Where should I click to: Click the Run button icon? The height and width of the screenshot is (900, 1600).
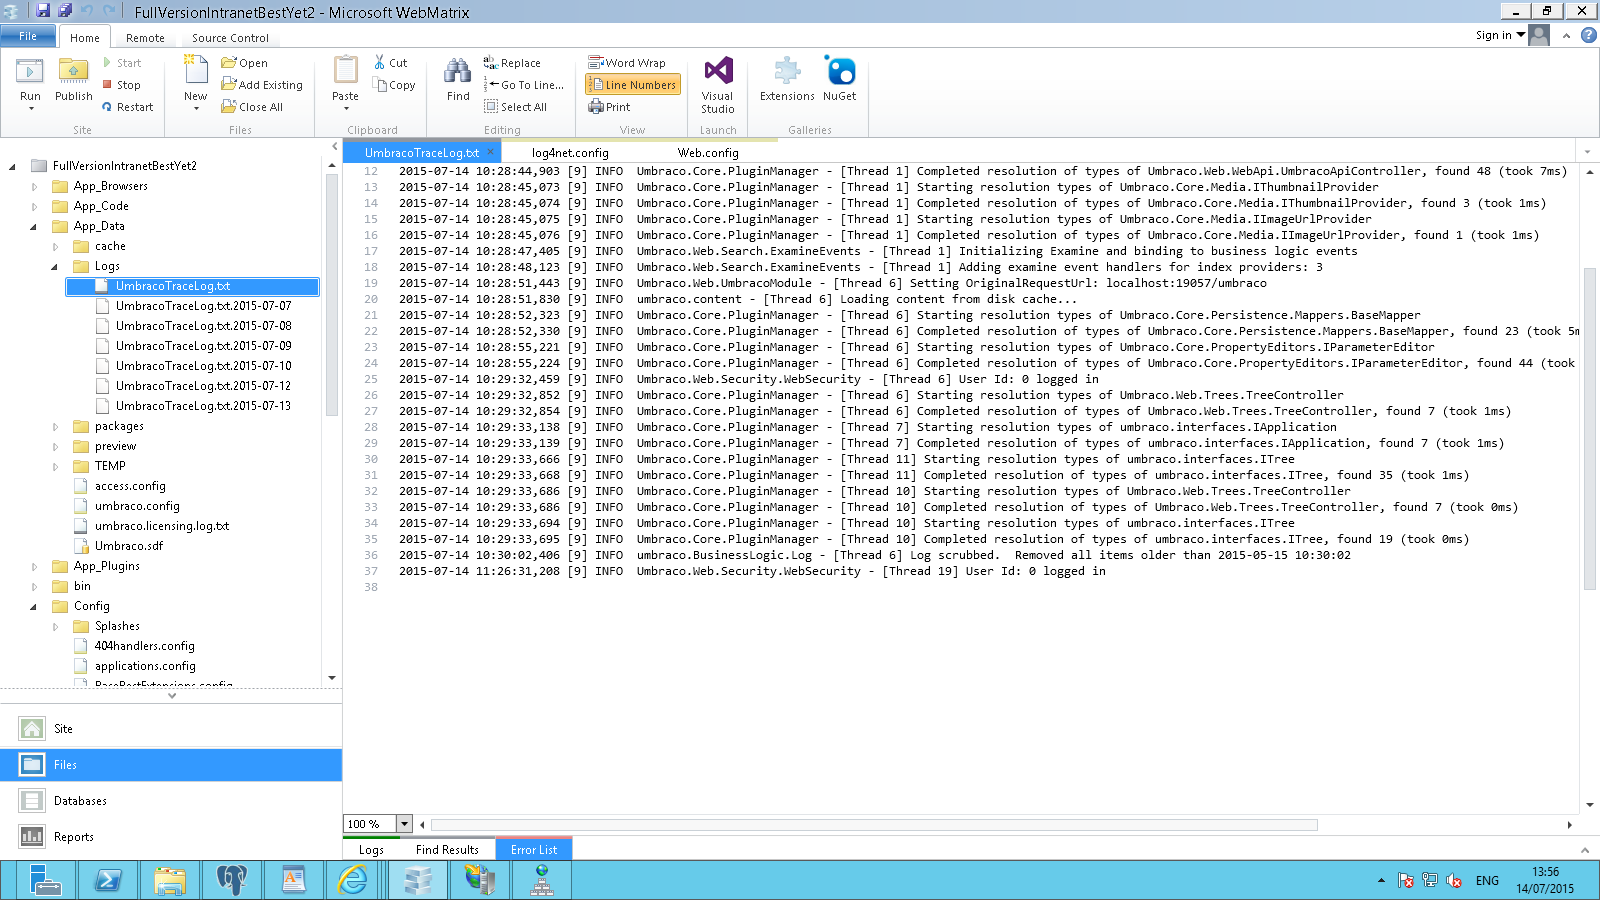pos(30,72)
